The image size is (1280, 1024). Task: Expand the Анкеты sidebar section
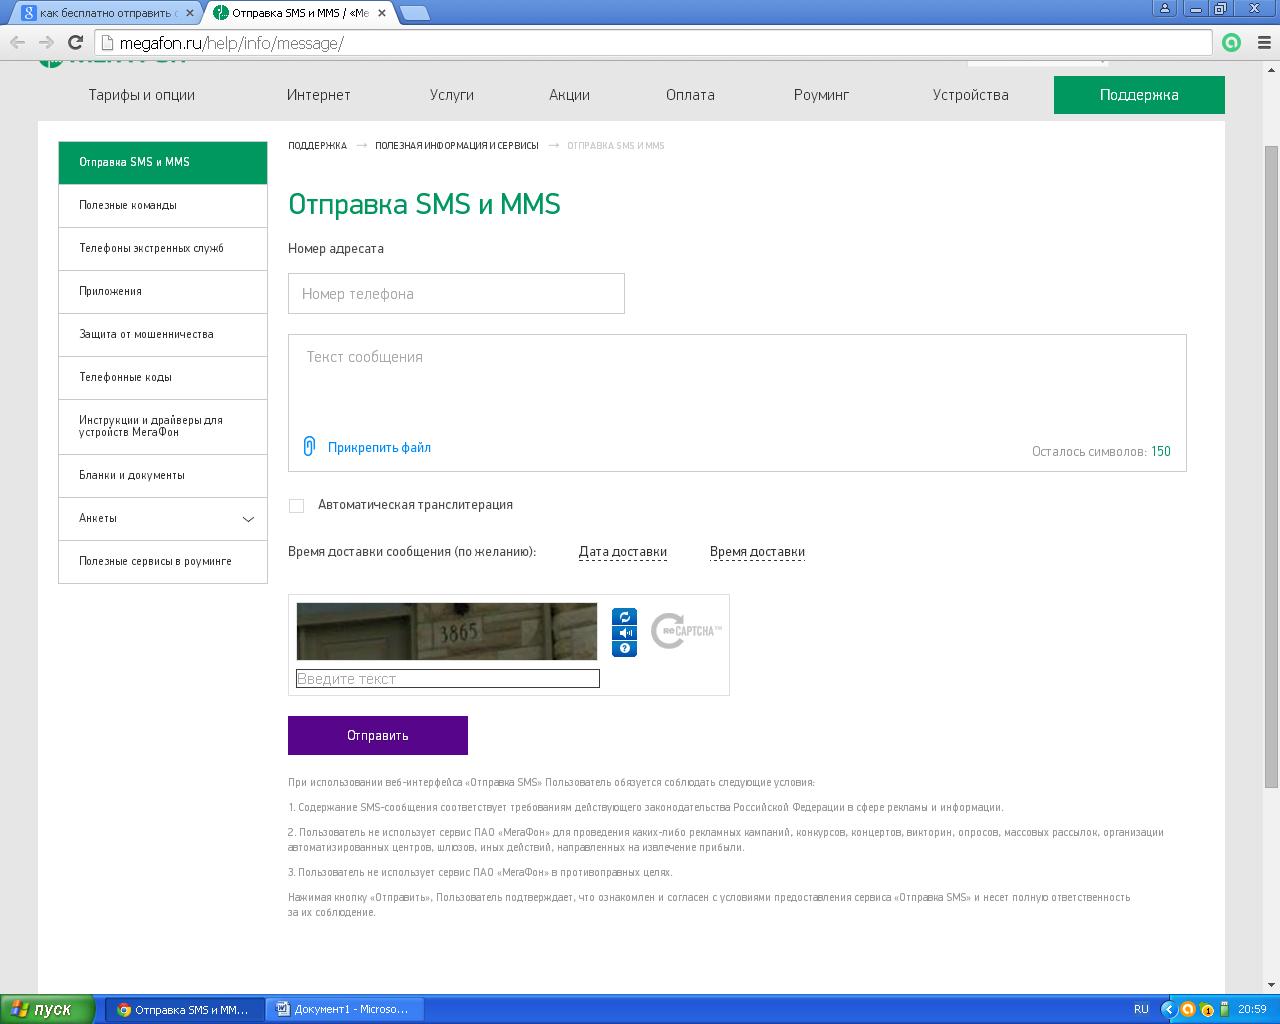[x=248, y=519]
